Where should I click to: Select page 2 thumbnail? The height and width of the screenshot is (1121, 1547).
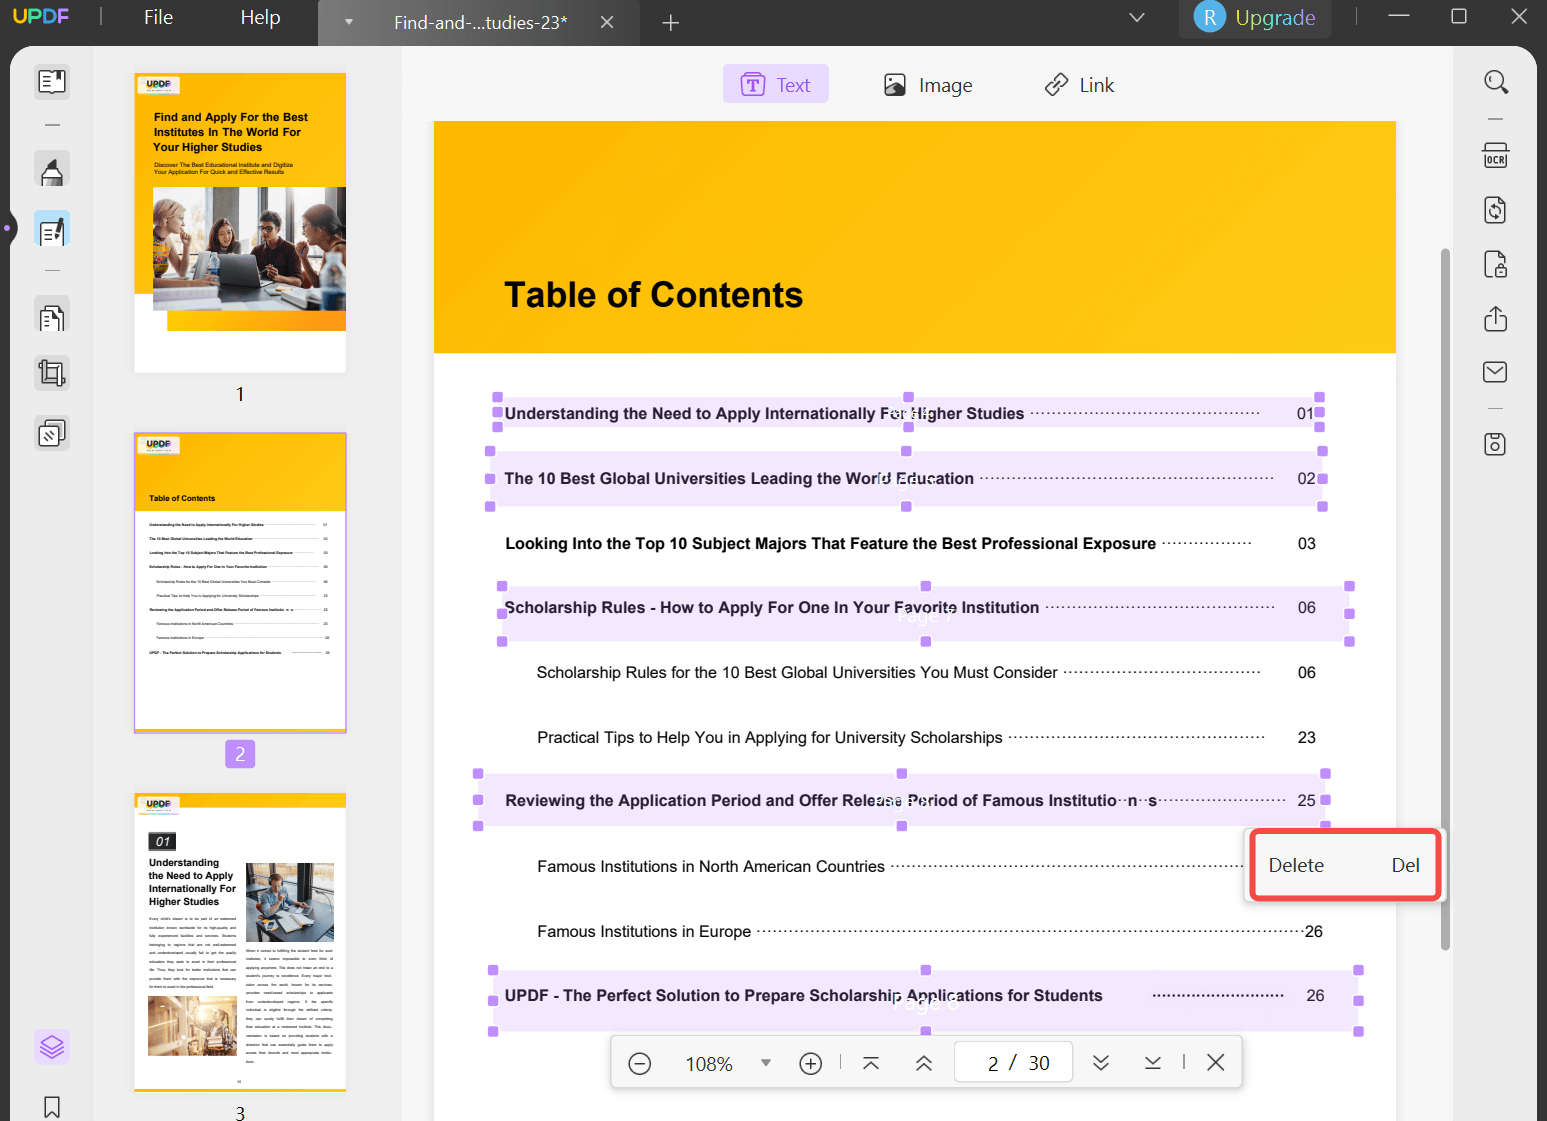pyautogui.click(x=239, y=581)
